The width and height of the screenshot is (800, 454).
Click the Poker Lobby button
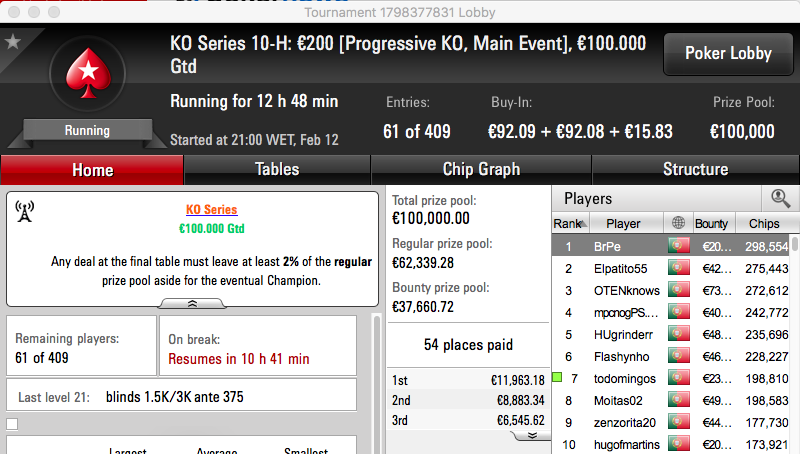[x=728, y=54]
